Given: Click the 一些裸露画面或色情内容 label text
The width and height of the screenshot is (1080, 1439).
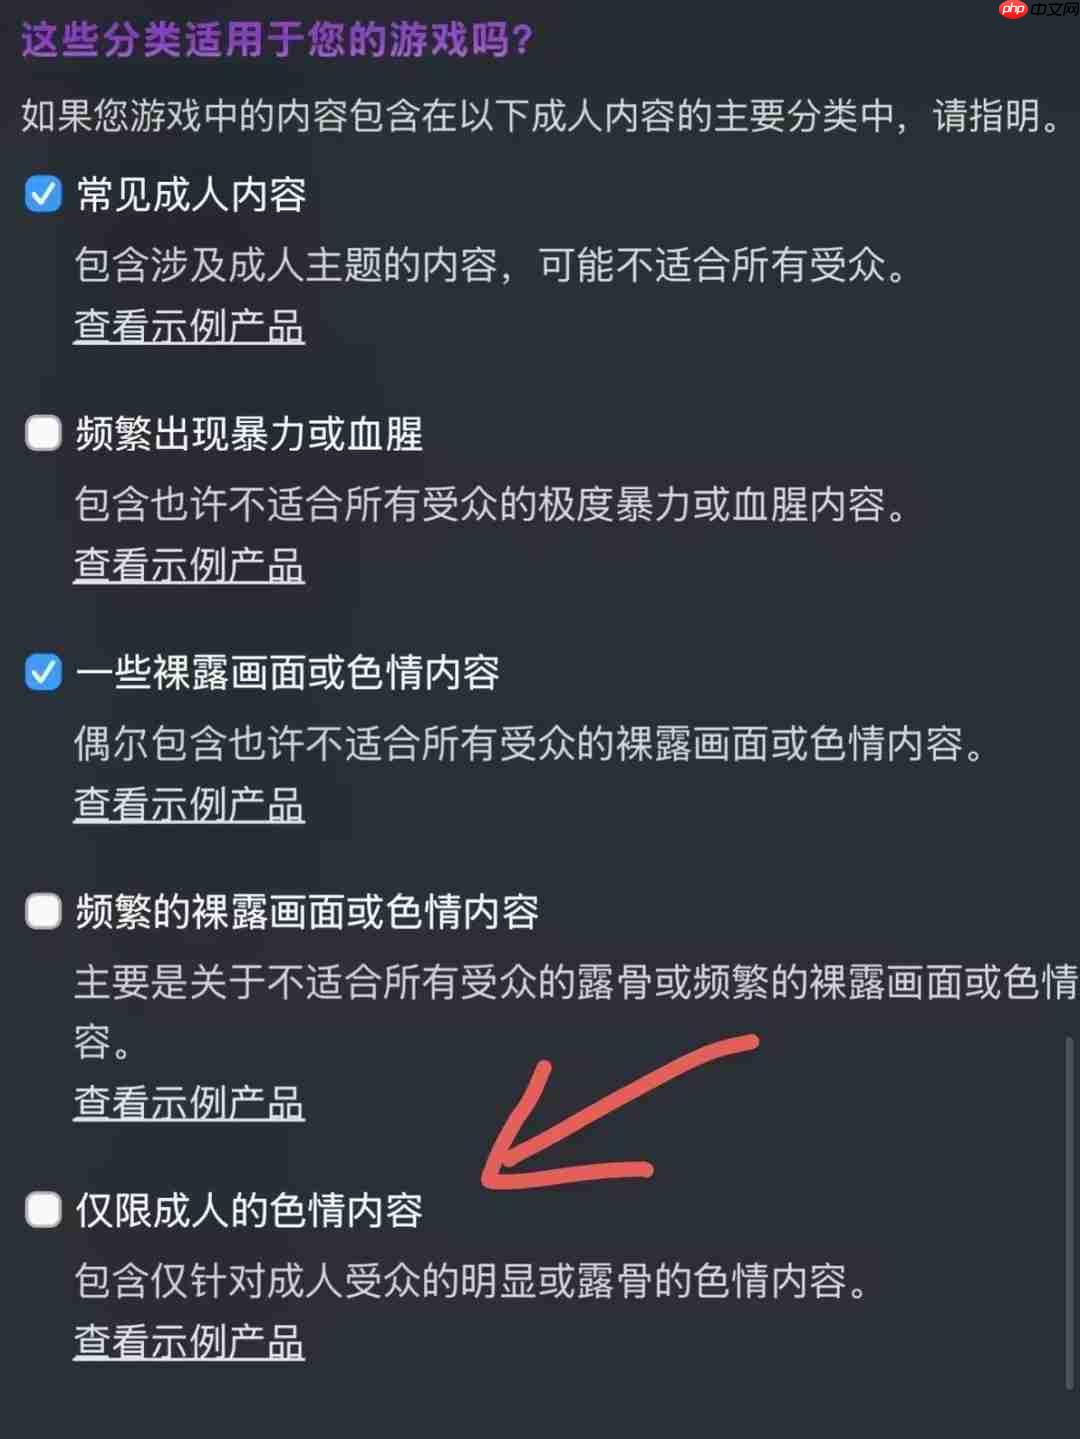Looking at the screenshot, I should (x=288, y=673).
